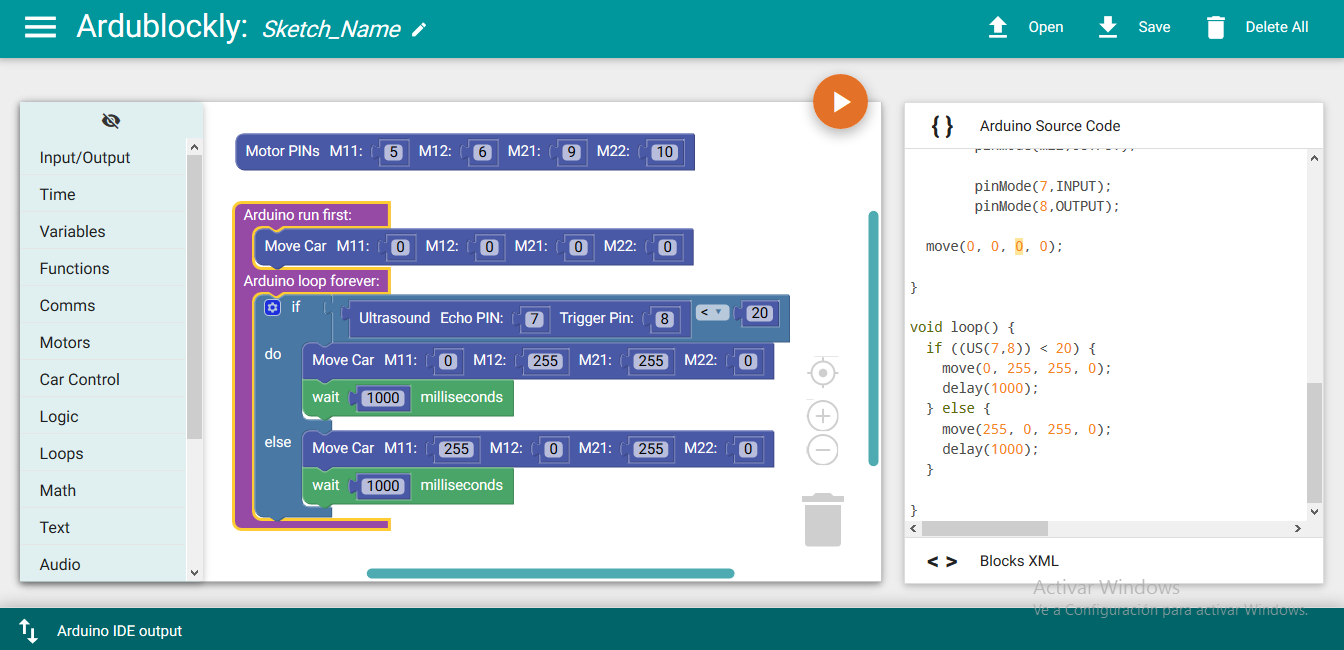
Task: Open the Time toolbox category
Action: pos(104,194)
